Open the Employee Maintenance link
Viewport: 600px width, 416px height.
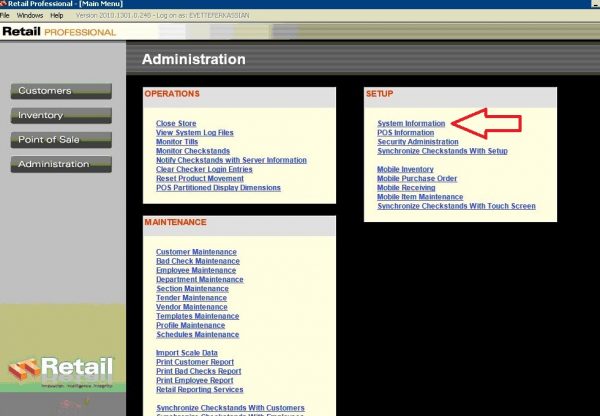(196, 270)
